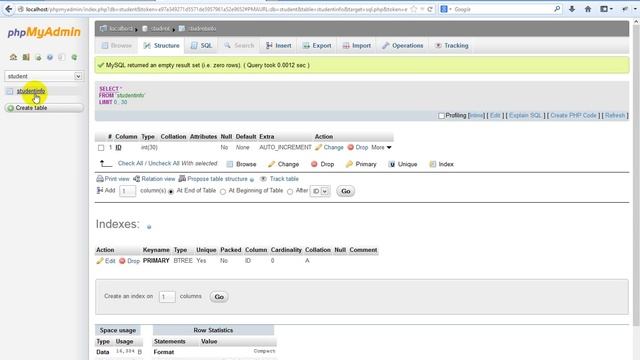Click Primary key icon in With selected bar
The height and width of the screenshot is (360, 640).
pyautogui.click(x=349, y=164)
